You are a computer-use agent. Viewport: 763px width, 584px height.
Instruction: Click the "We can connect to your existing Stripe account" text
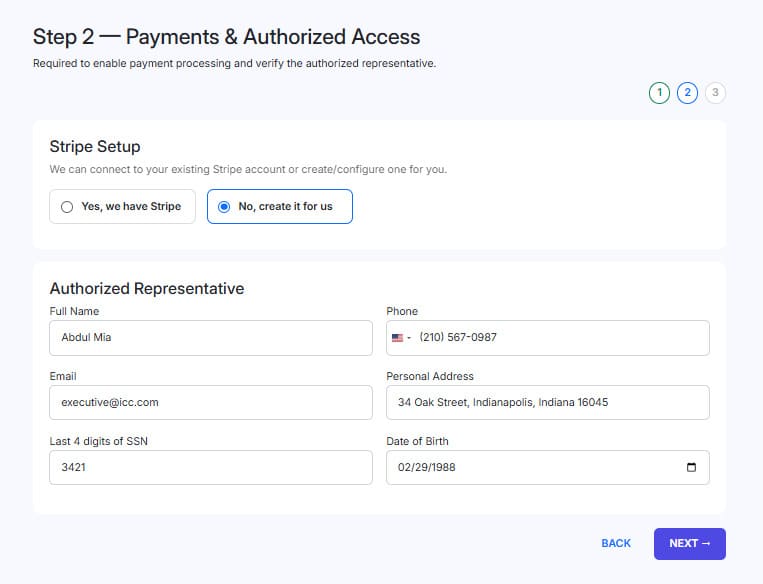click(x=248, y=169)
